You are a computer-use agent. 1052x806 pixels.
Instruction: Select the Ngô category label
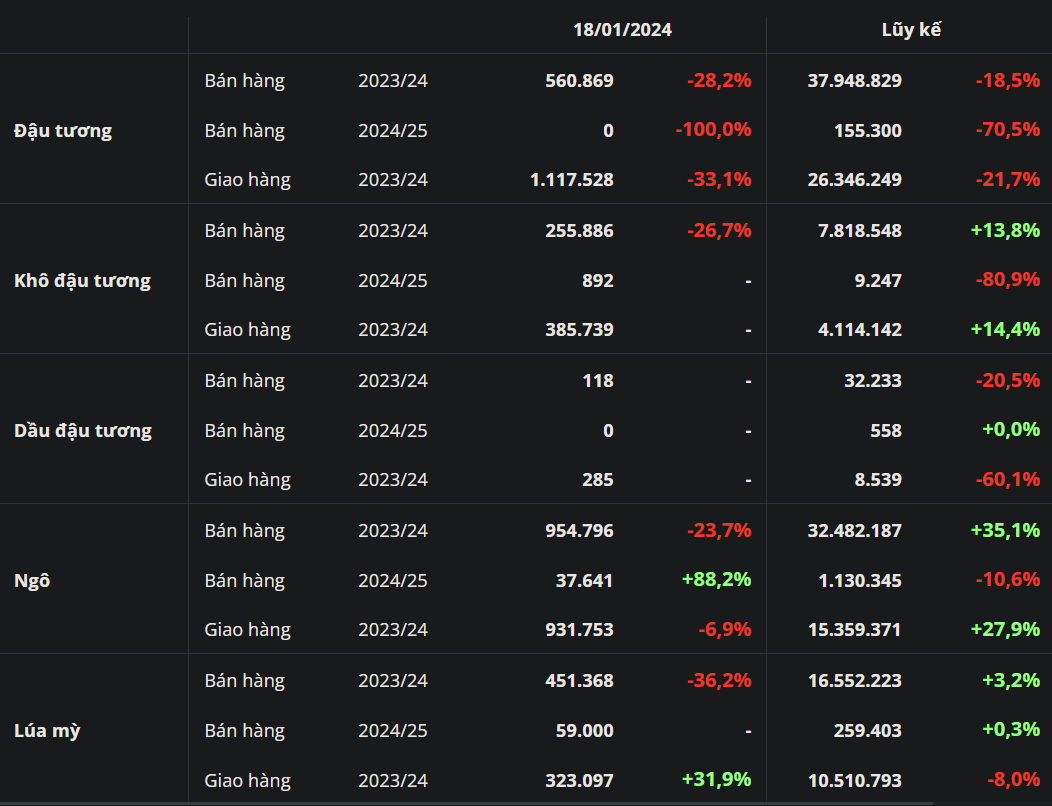[x=32, y=581]
